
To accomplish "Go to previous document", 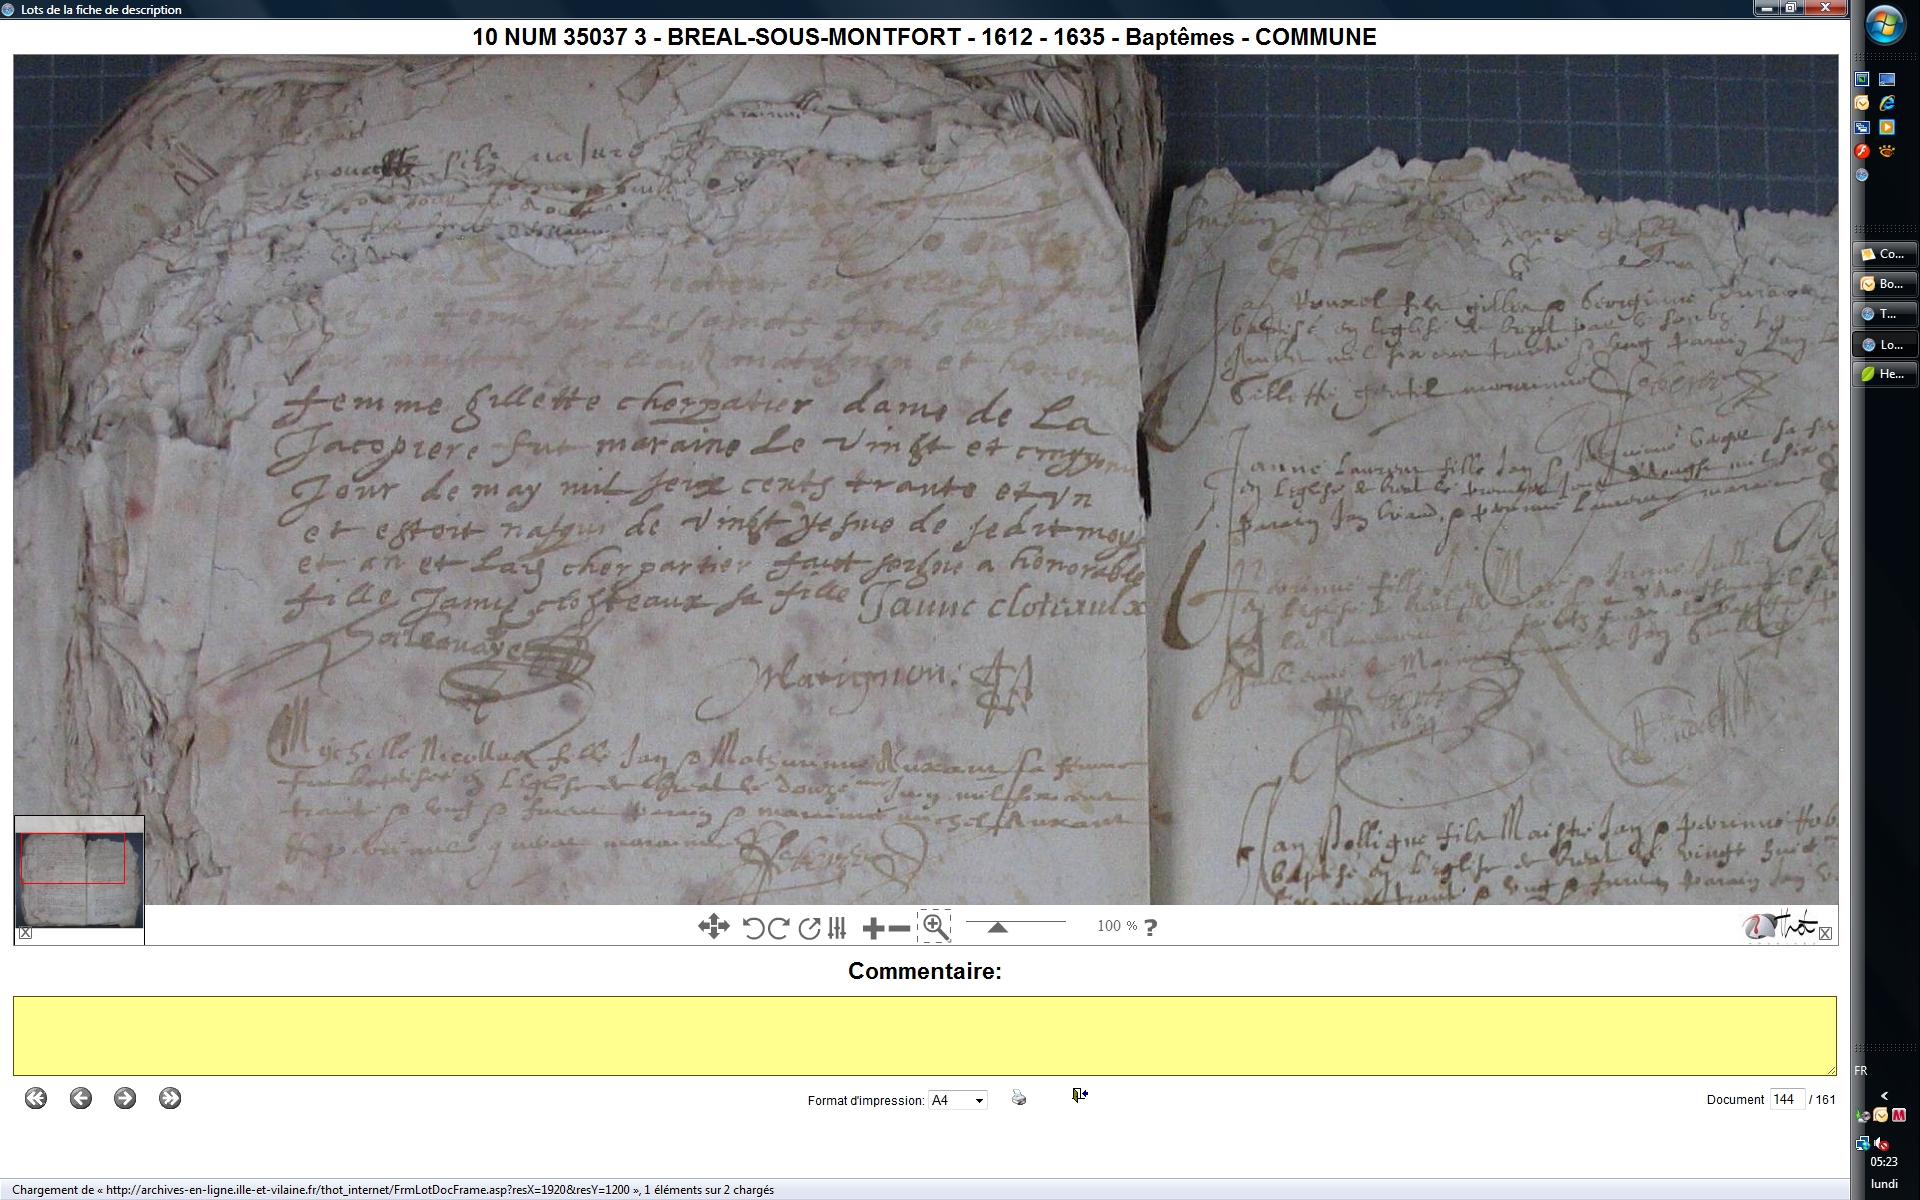I will (x=81, y=1098).
